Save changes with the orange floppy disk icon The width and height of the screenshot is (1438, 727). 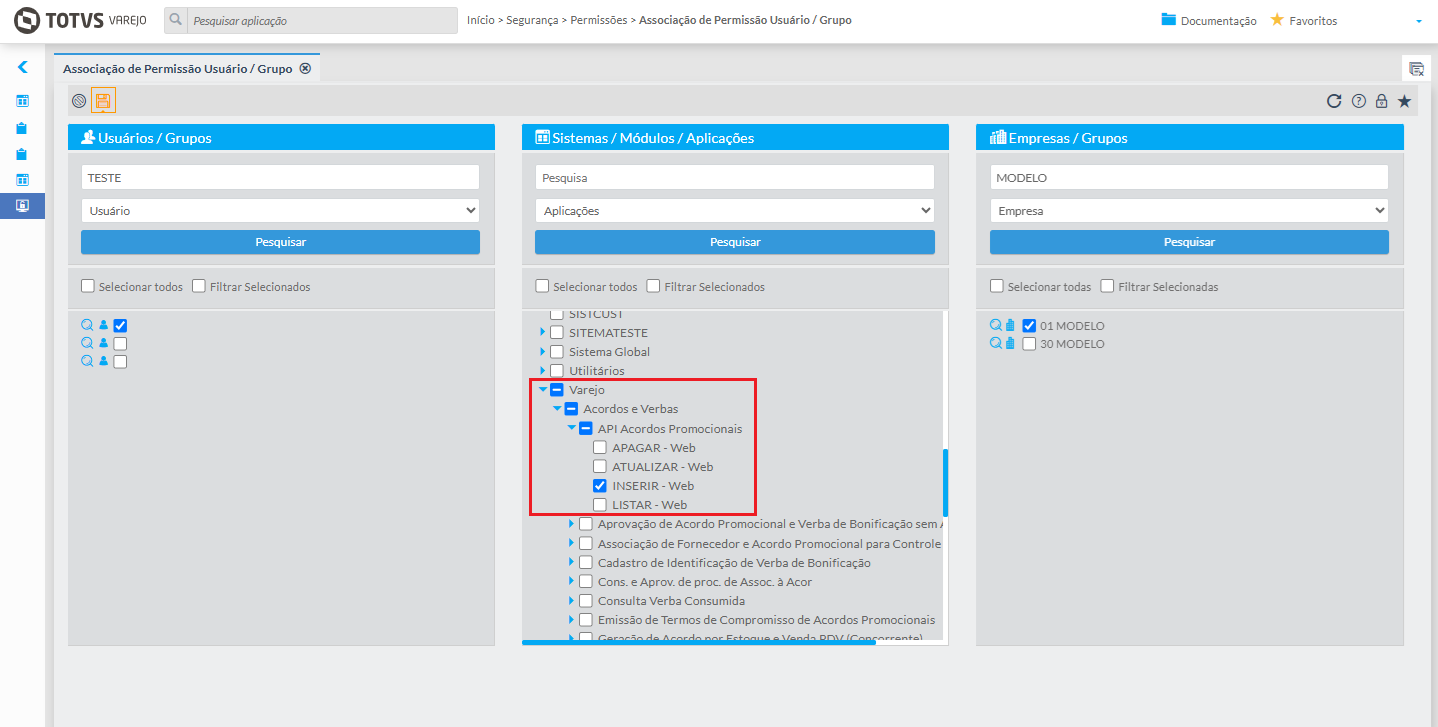(103, 100)
